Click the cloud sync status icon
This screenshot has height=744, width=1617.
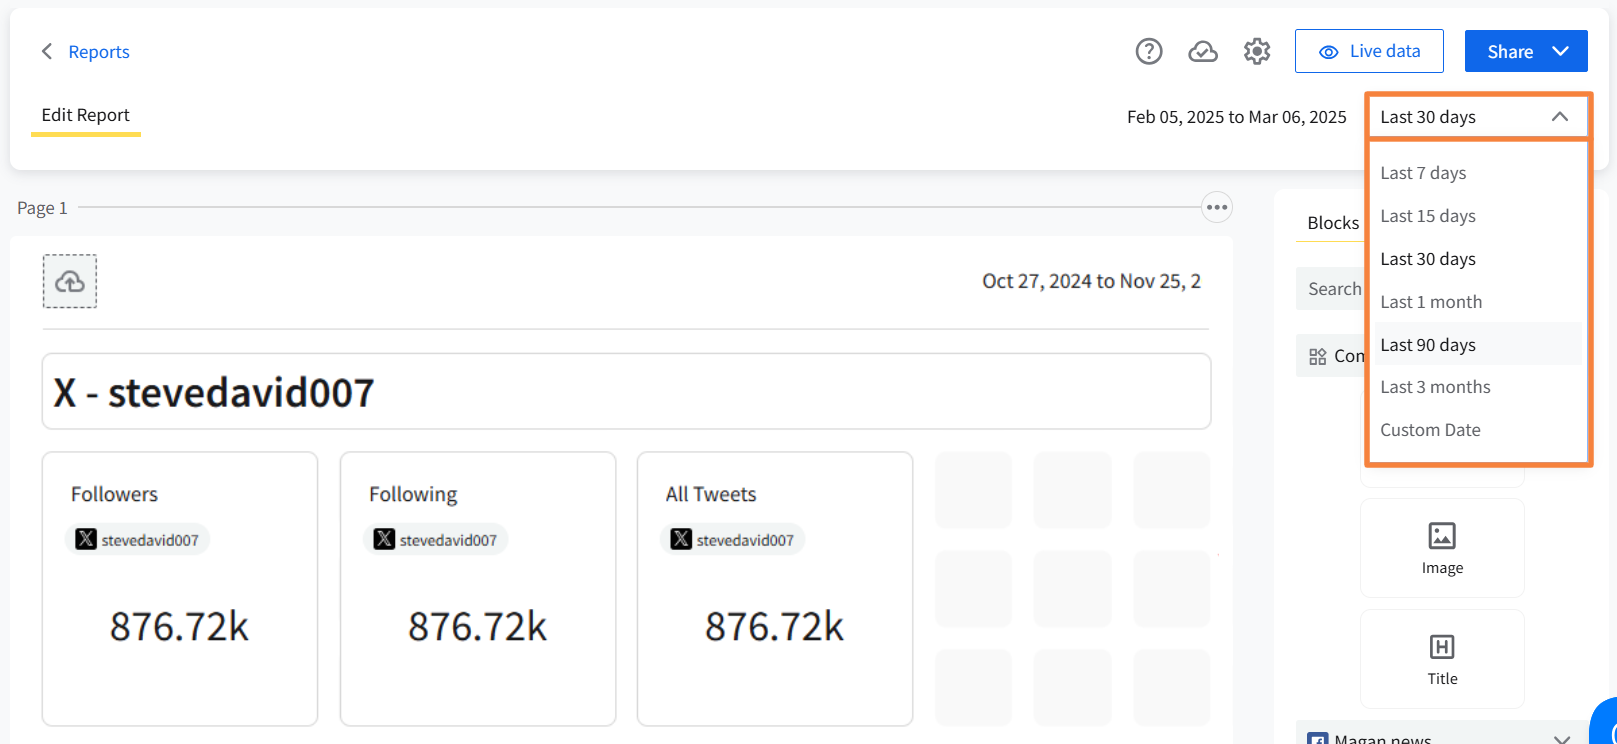(1203, 51)
